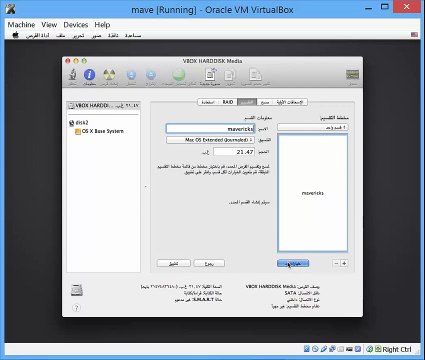
Task: Open the partition layout dropdown
Action: [x=313, y=127]
